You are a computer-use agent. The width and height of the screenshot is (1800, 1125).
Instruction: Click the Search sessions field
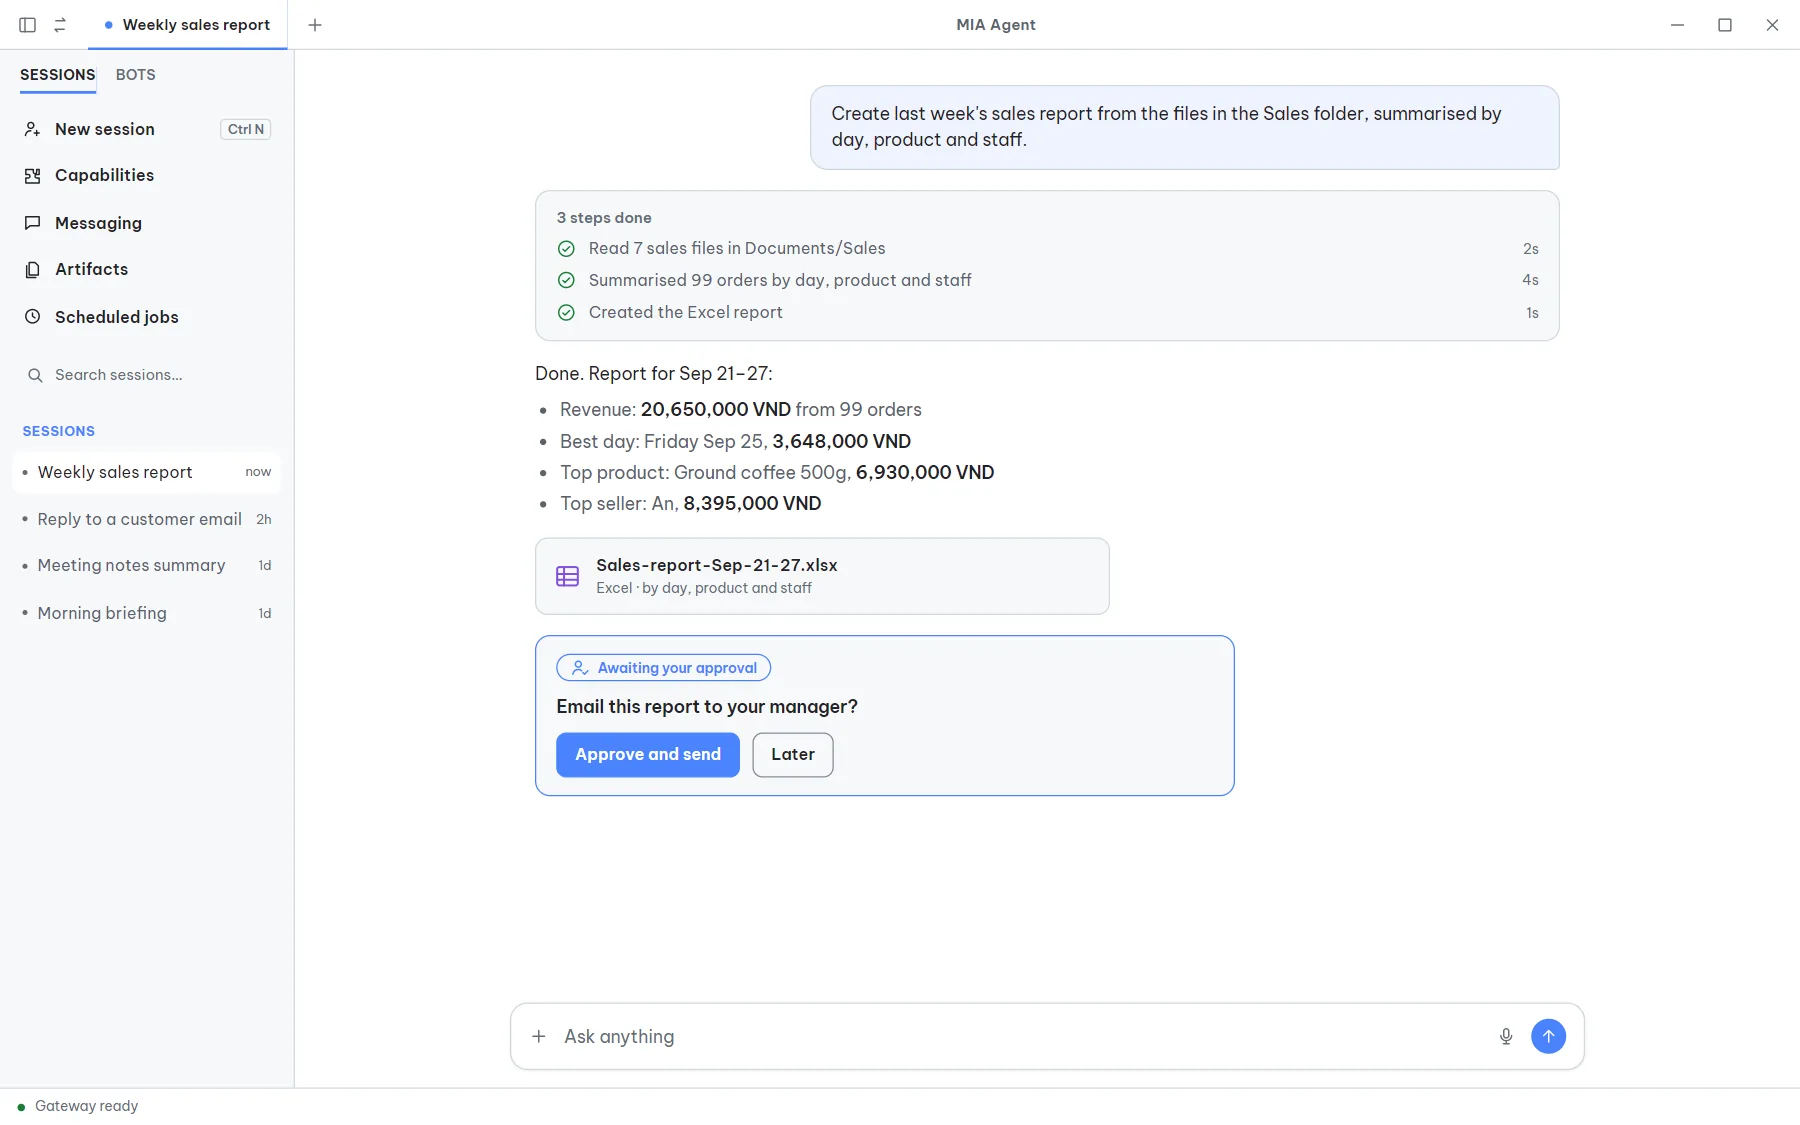tap(146, 375)
